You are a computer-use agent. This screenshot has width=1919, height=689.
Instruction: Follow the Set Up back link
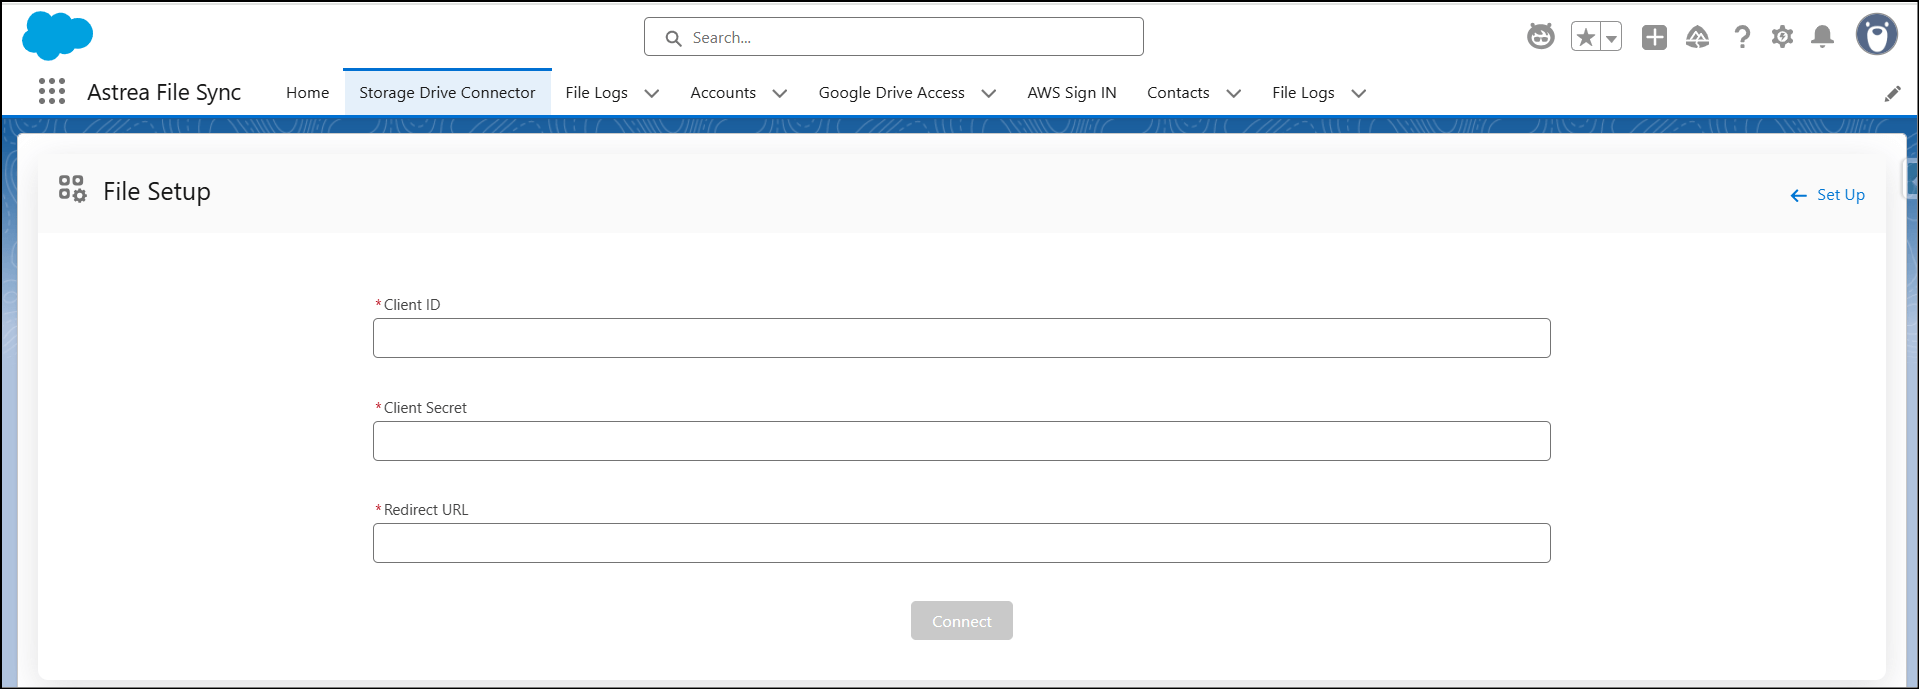click(x=1828, y=195)
